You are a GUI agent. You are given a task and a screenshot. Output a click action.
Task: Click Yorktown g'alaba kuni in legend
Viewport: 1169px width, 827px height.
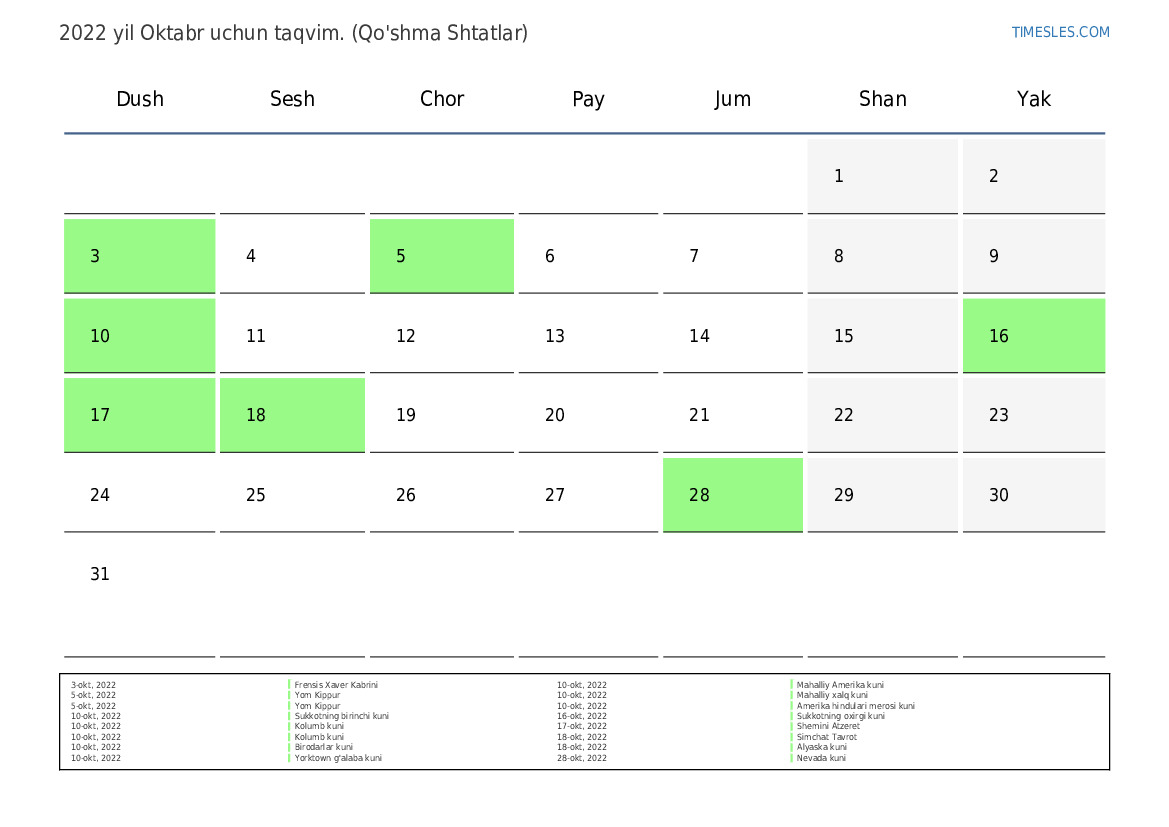point(338,758)
